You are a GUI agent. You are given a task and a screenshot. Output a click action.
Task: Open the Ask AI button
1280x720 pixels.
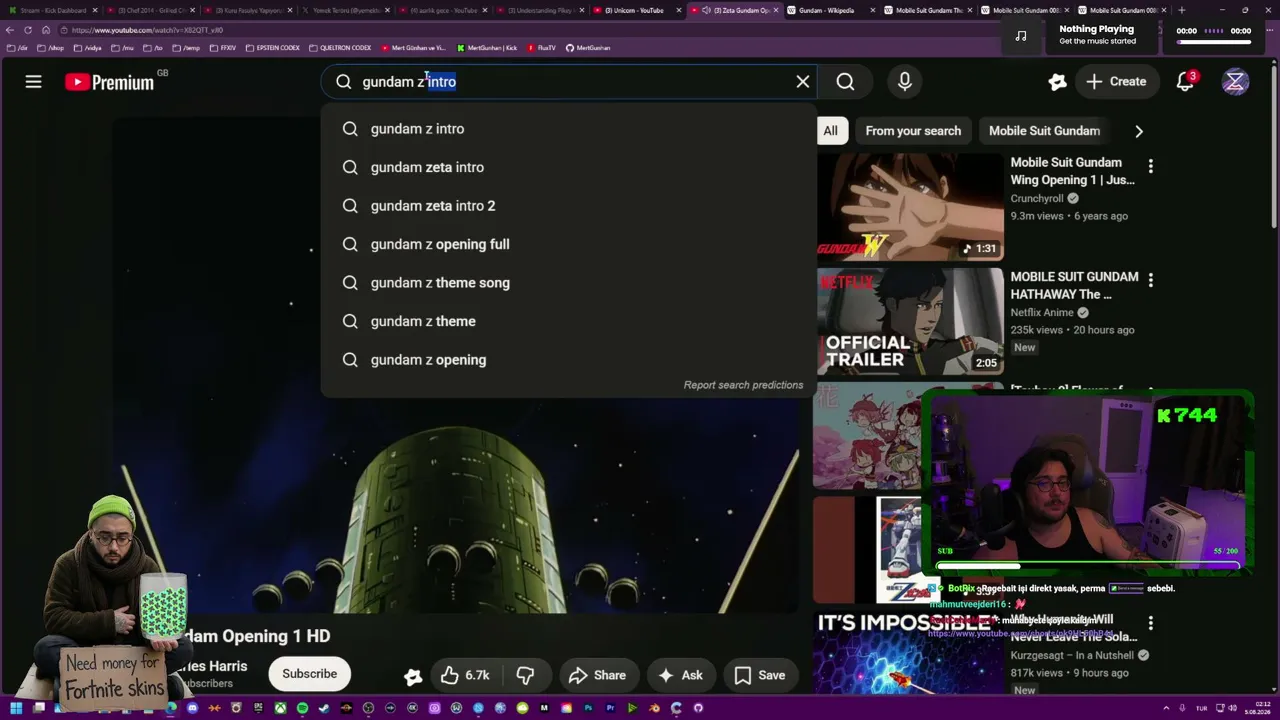tap(680, 675)
